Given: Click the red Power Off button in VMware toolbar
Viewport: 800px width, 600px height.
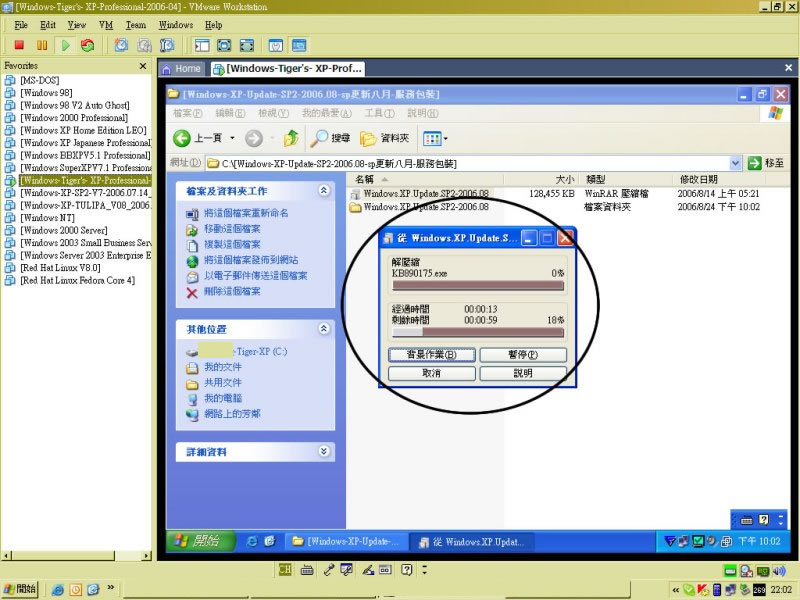Looking at the screenshot, I should coord(19,45).
